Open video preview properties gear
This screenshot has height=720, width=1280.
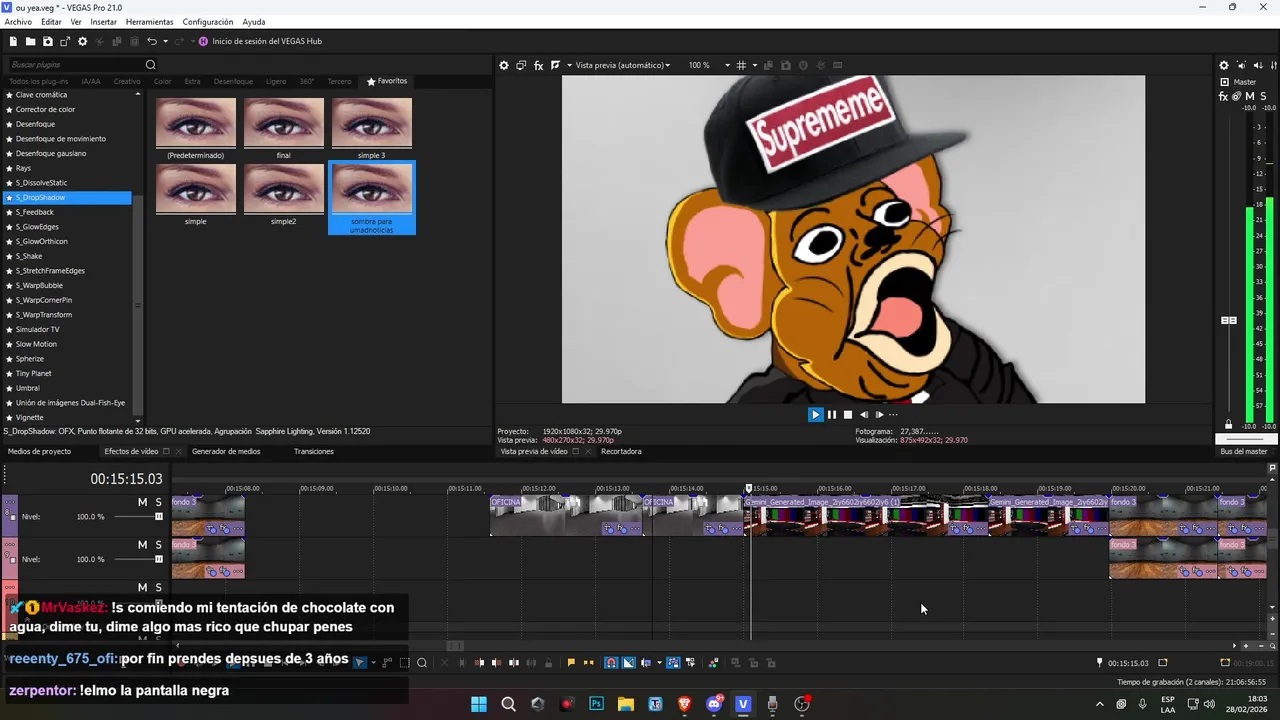click(504, 65)
